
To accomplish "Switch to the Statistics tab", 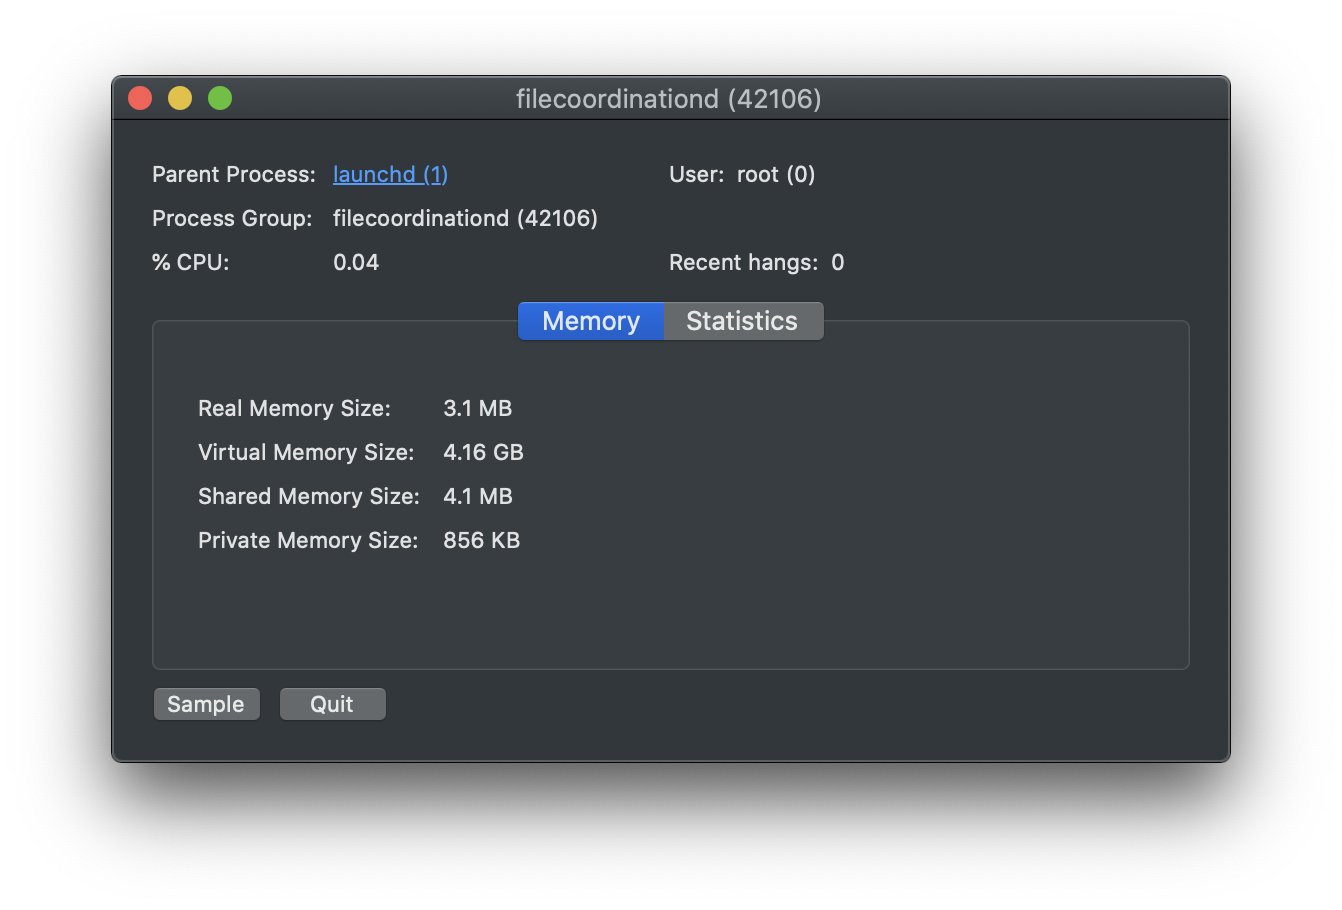I will (743, 321).
